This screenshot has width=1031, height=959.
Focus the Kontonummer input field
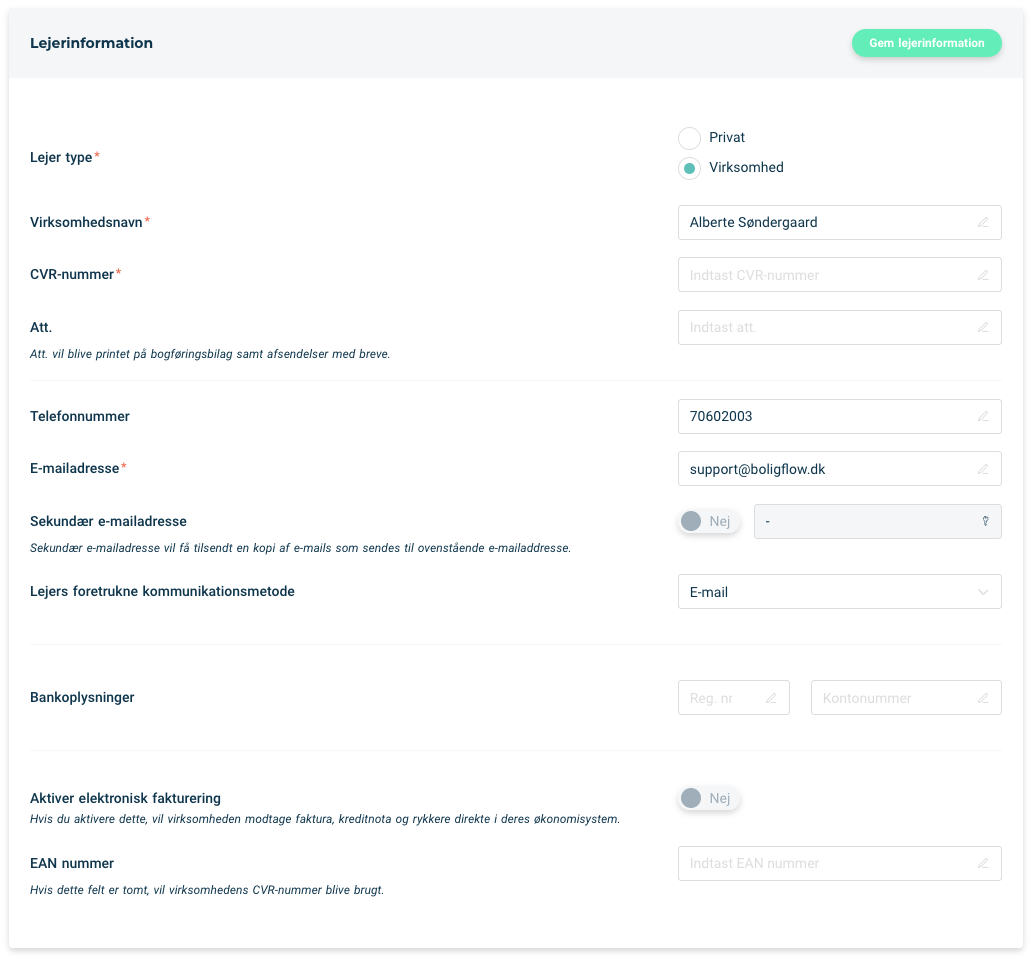[905, 698]
